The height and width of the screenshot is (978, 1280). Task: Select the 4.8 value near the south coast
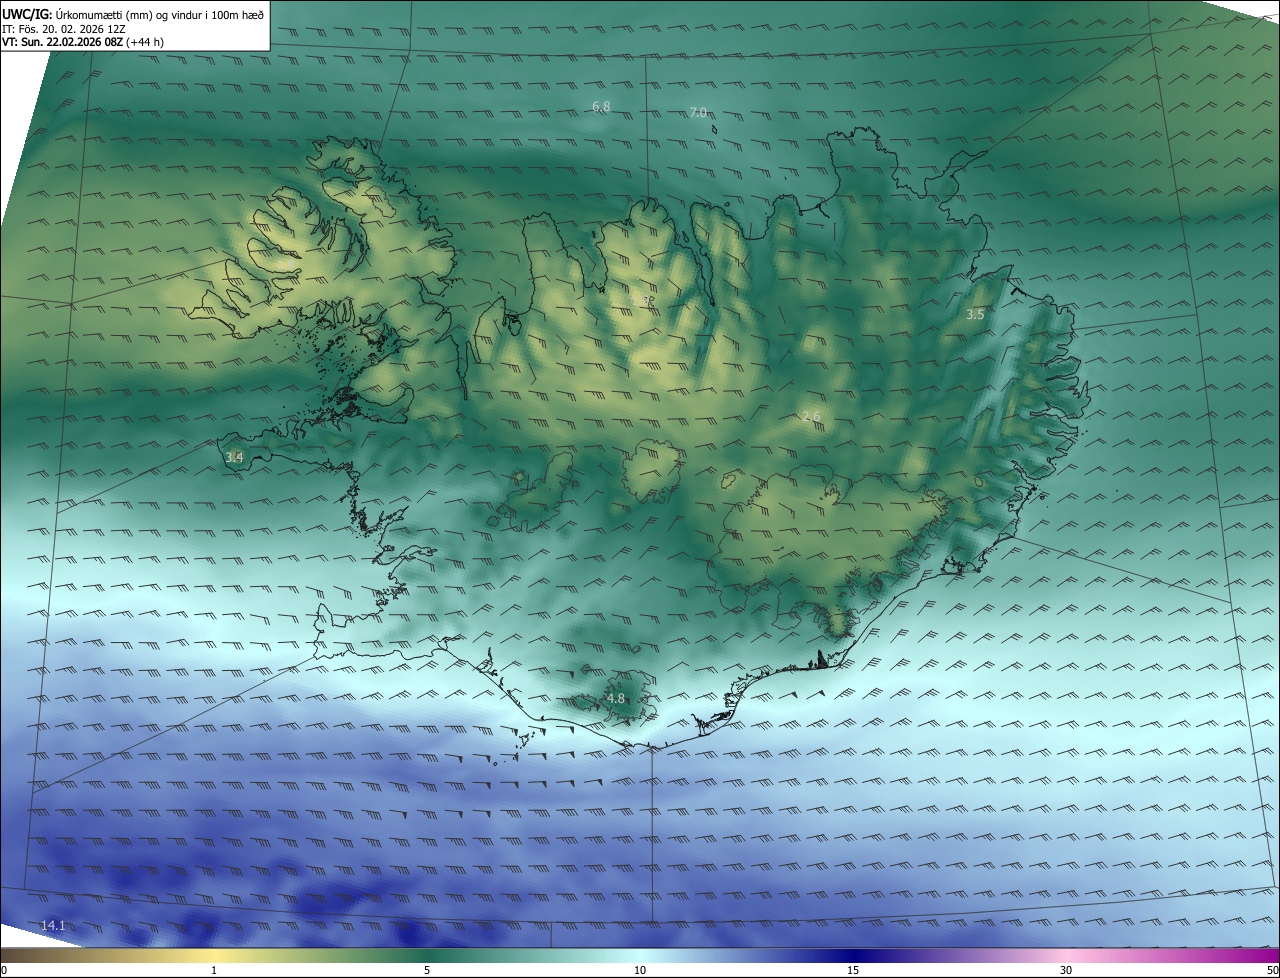(616, 699)
